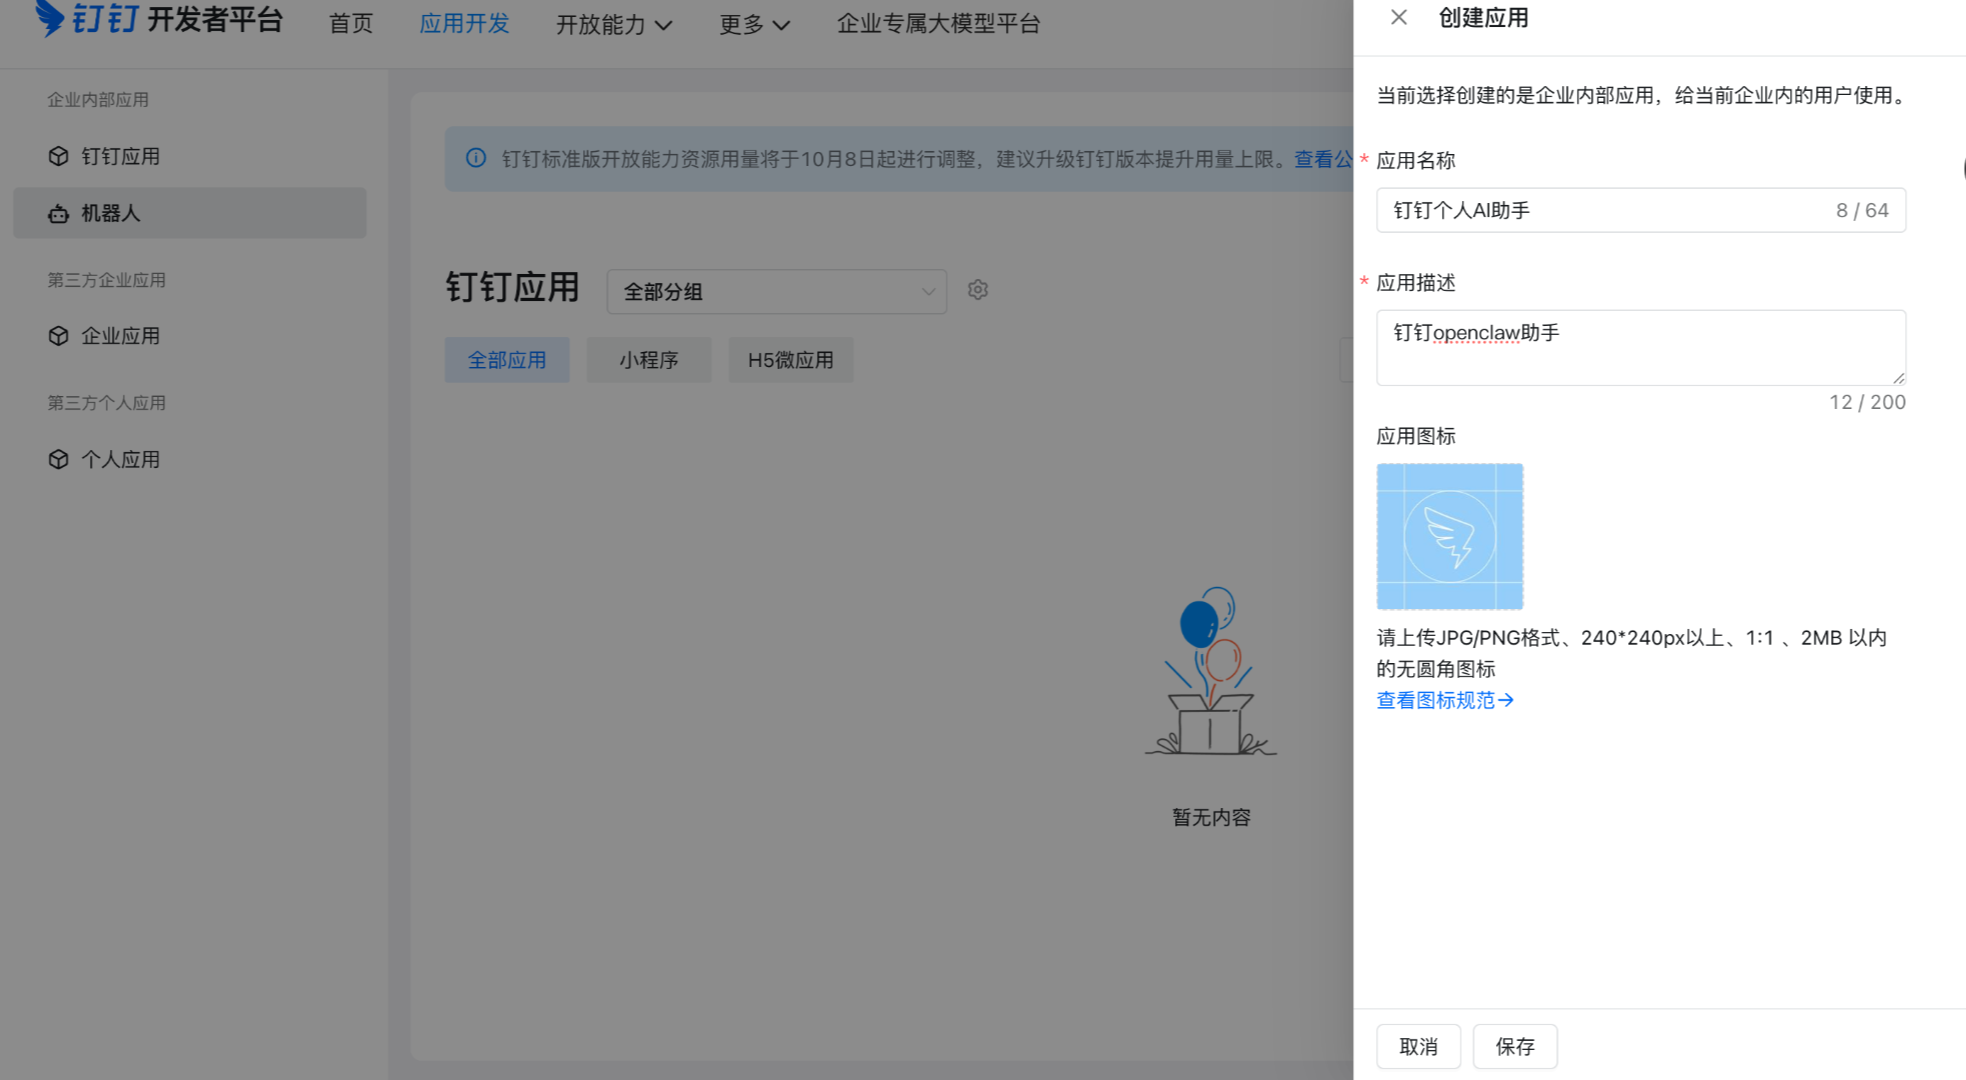Image resolution: width=1966 pixels, height=1080 pixels.
Task: Expand the 更多 menu
Action: pos(754,24)
